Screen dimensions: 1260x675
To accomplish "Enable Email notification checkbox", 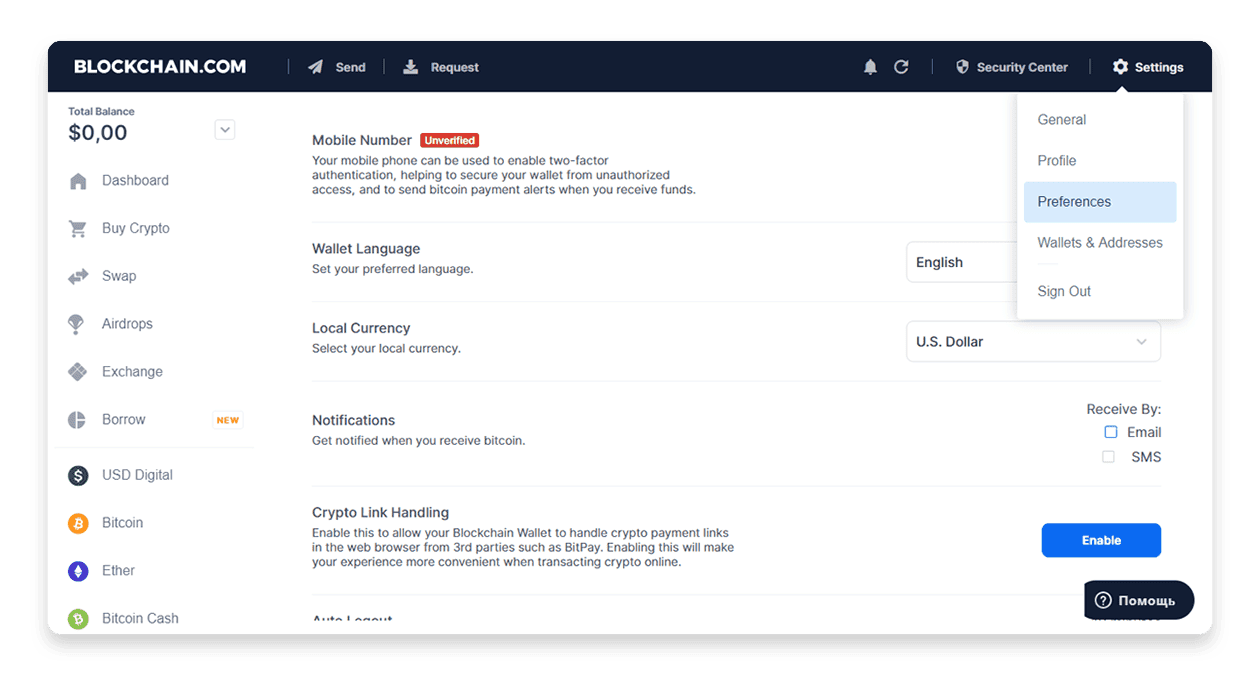I will 1110,432.
